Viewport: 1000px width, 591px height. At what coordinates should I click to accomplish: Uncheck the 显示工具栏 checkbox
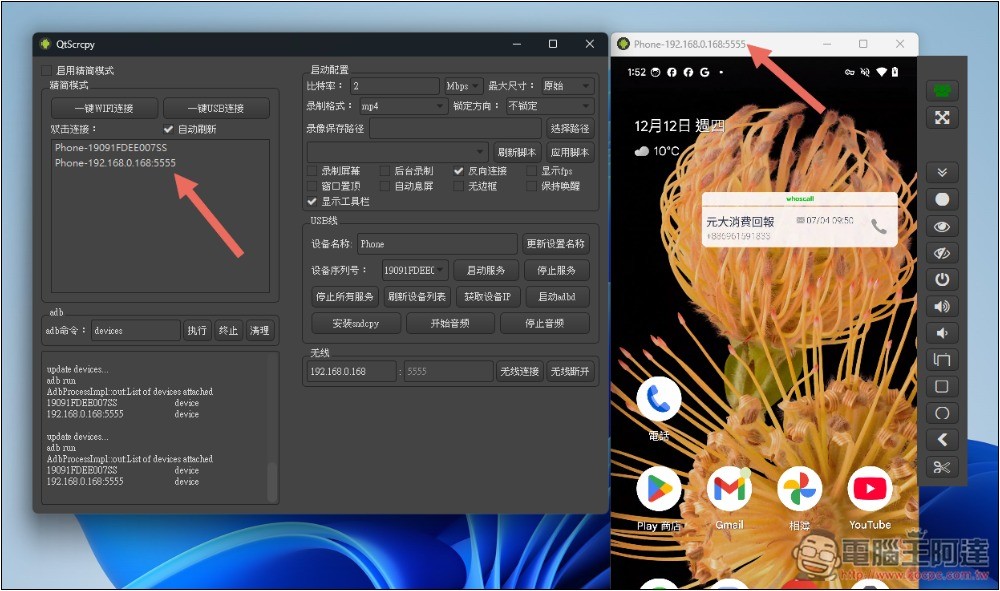click(312, 201)
